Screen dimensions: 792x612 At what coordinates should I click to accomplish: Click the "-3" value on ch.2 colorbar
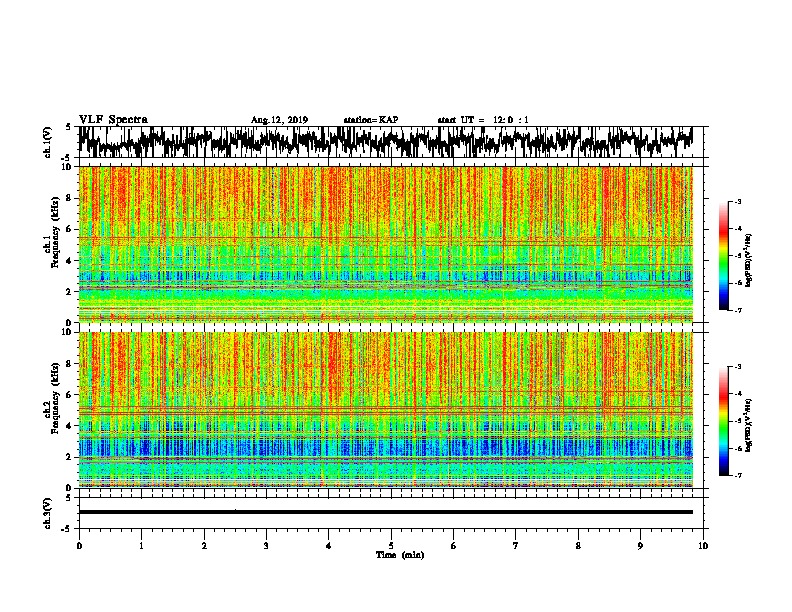pyautogui.click(x=737, y=367)
